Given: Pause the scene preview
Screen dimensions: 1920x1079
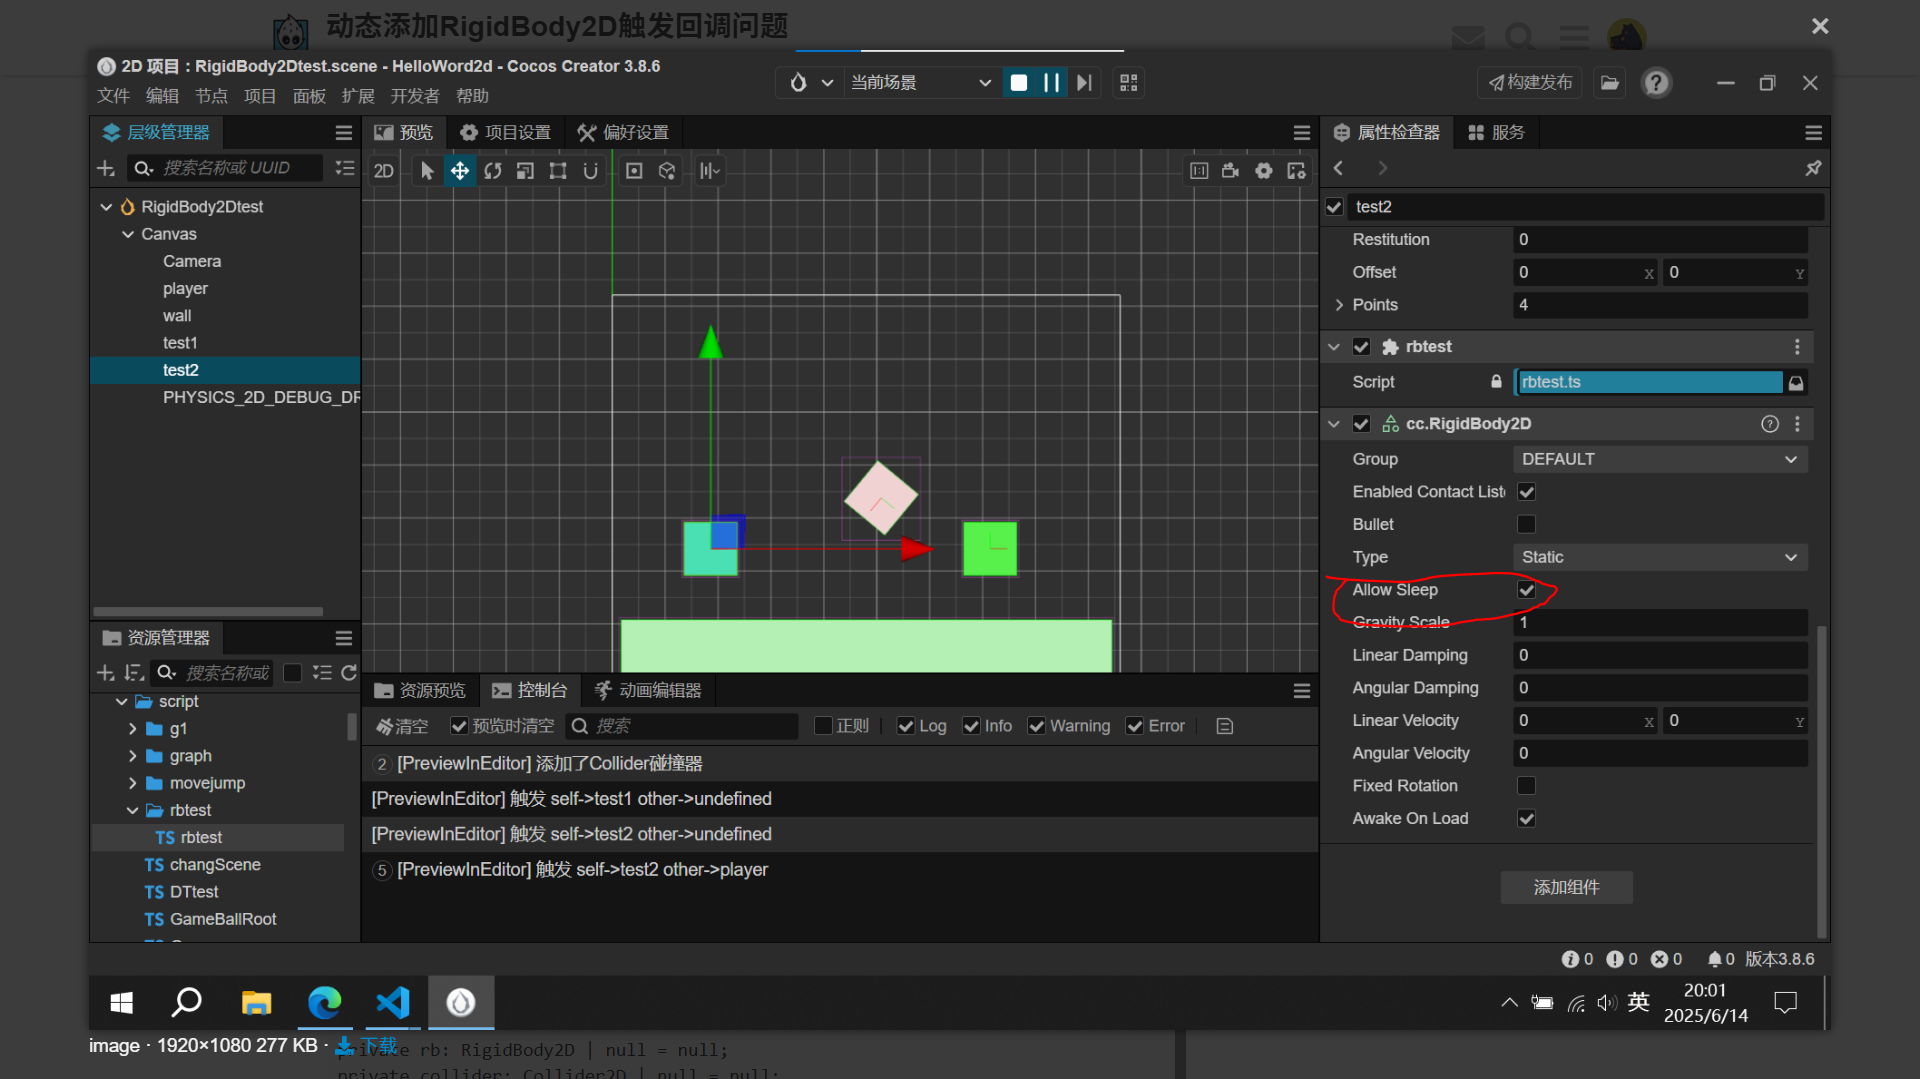Looking at the screenshot, I should click(x=1051, y=83).
